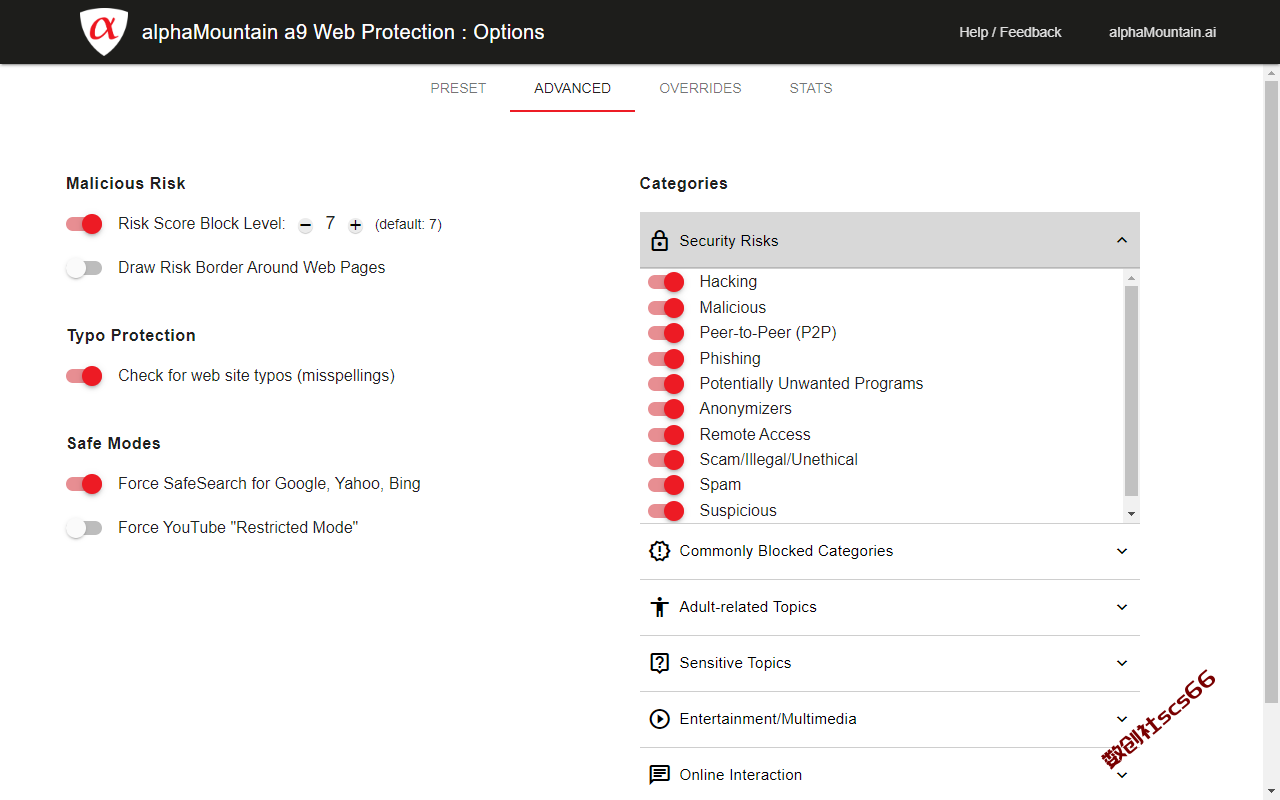Screen dimensions: 1280x800
Task: Click the alphaMountain shield logo
Action: click(x=104, y=32)
